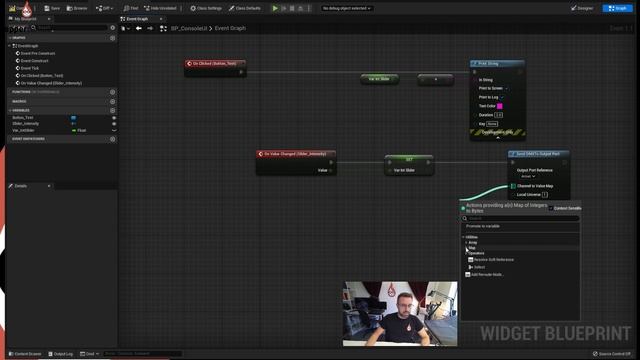Open the Output Port Reference dropdown

(x=528, y=176)
